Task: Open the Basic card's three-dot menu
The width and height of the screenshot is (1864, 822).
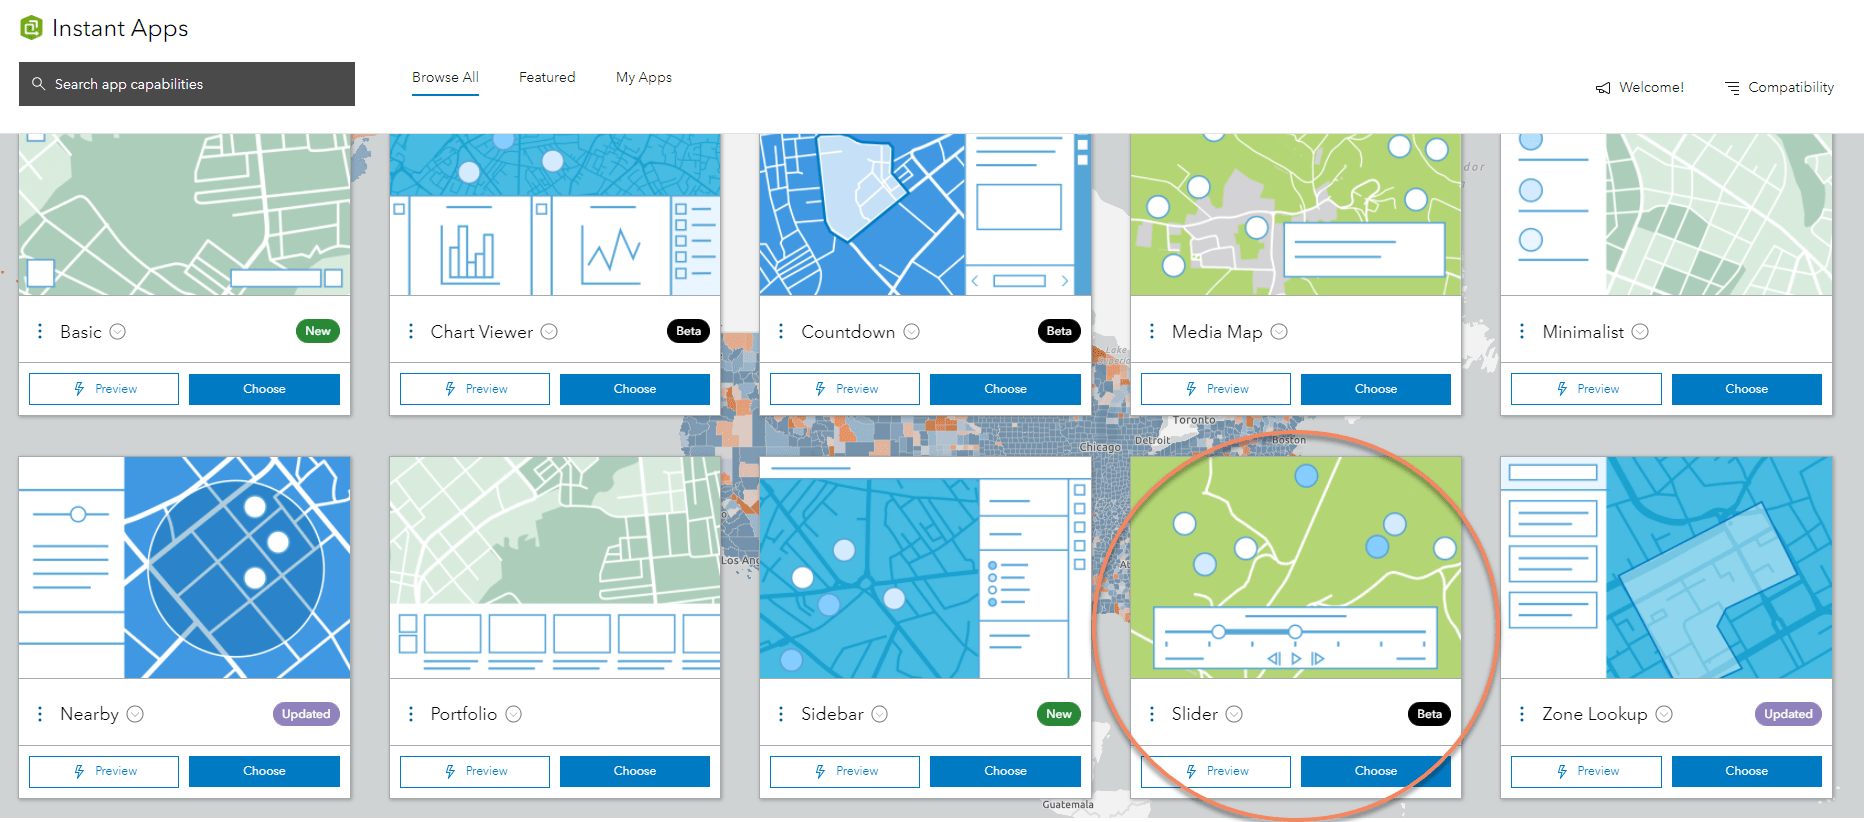Action: click(40, 331)
